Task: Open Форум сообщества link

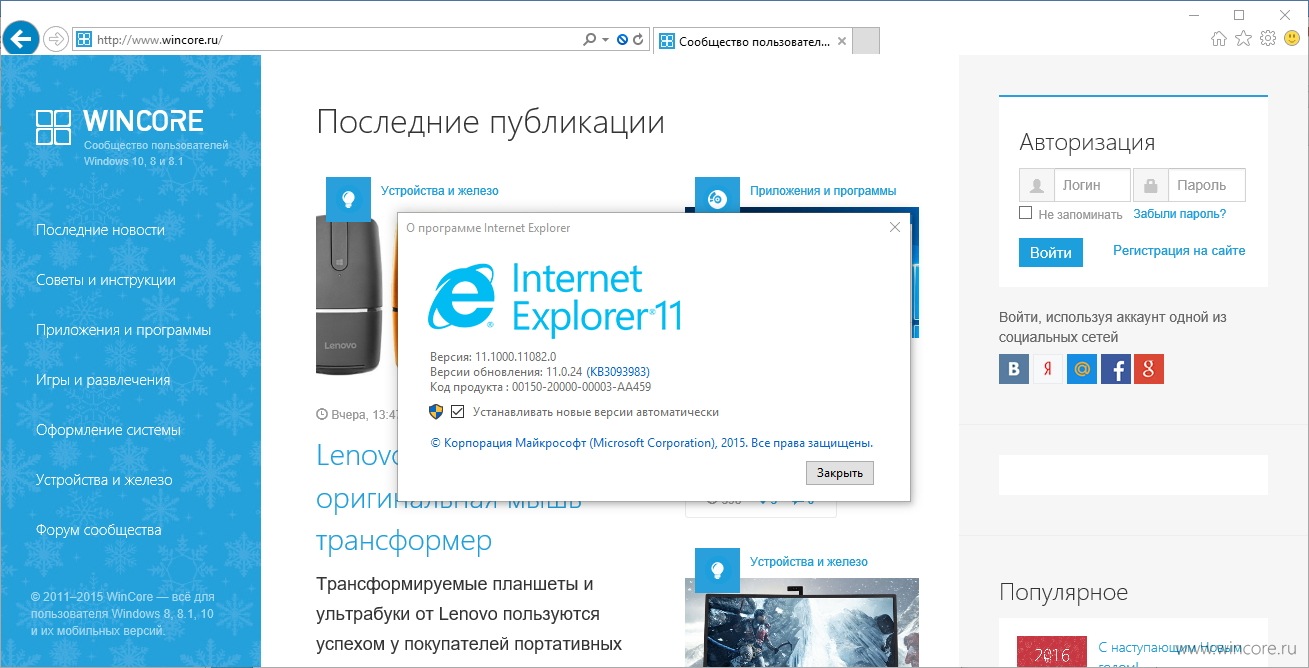Action: coord(98,530)
